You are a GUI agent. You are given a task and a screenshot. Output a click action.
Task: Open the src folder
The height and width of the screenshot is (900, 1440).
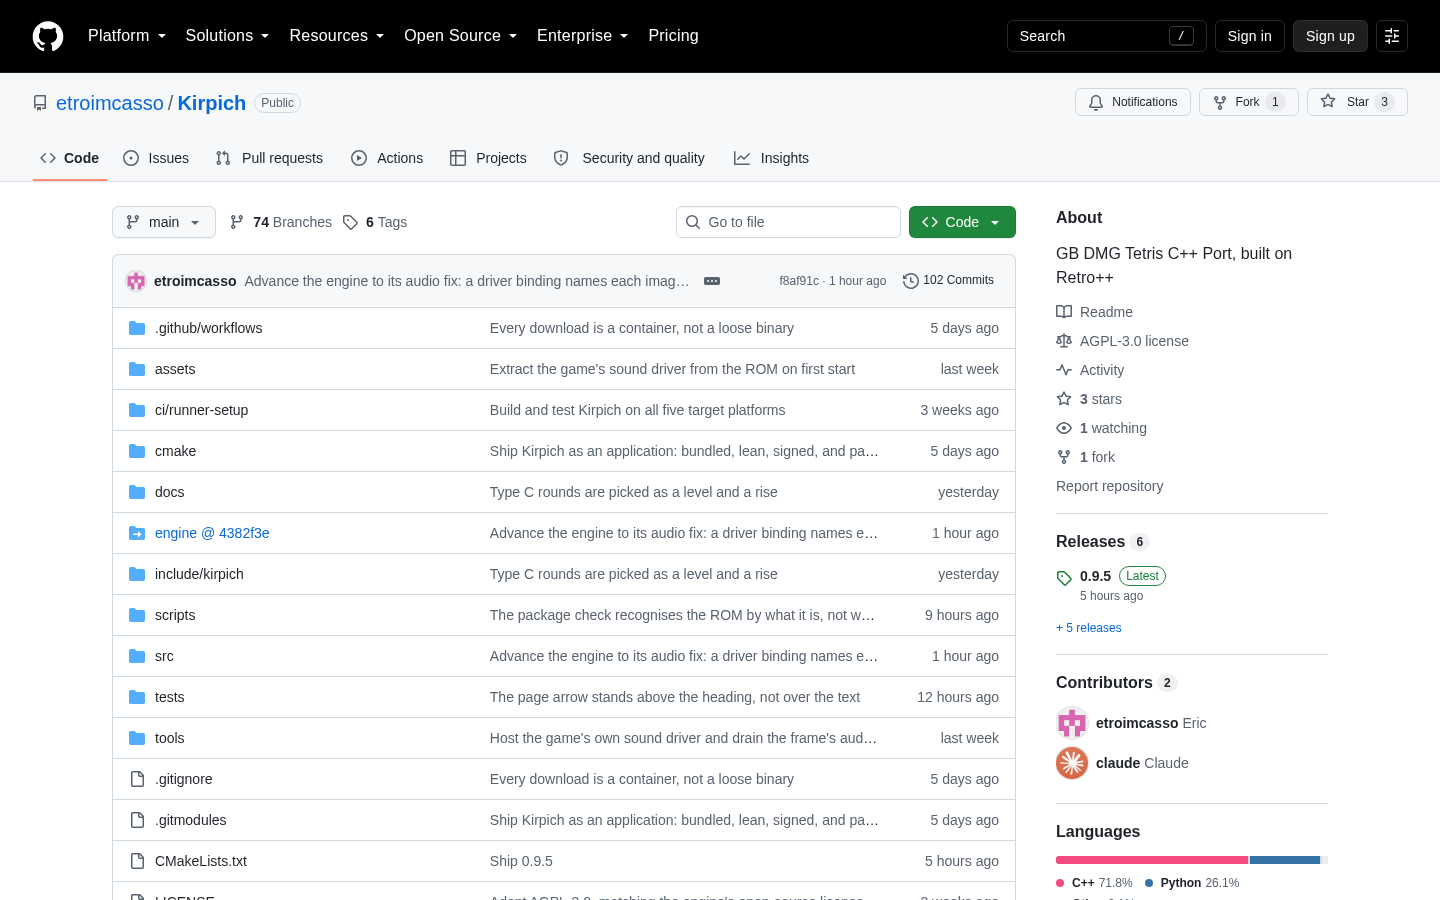click(x=164, y=656)
